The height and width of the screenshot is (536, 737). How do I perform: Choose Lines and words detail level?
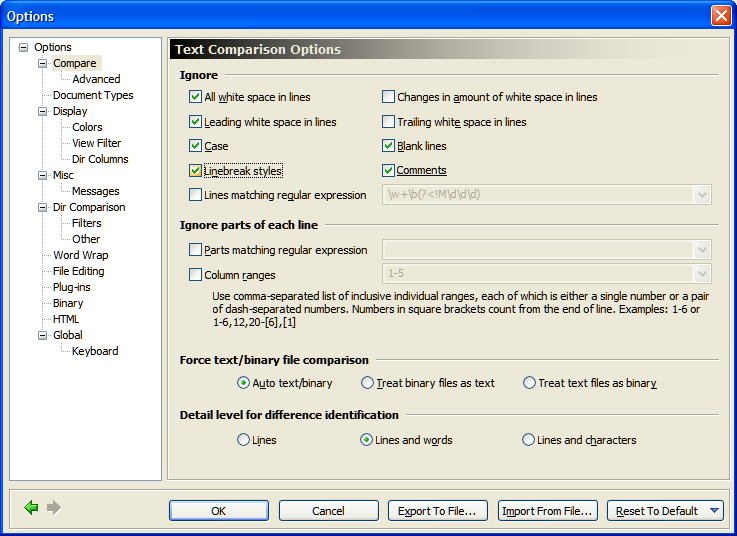tap(367, 440)
